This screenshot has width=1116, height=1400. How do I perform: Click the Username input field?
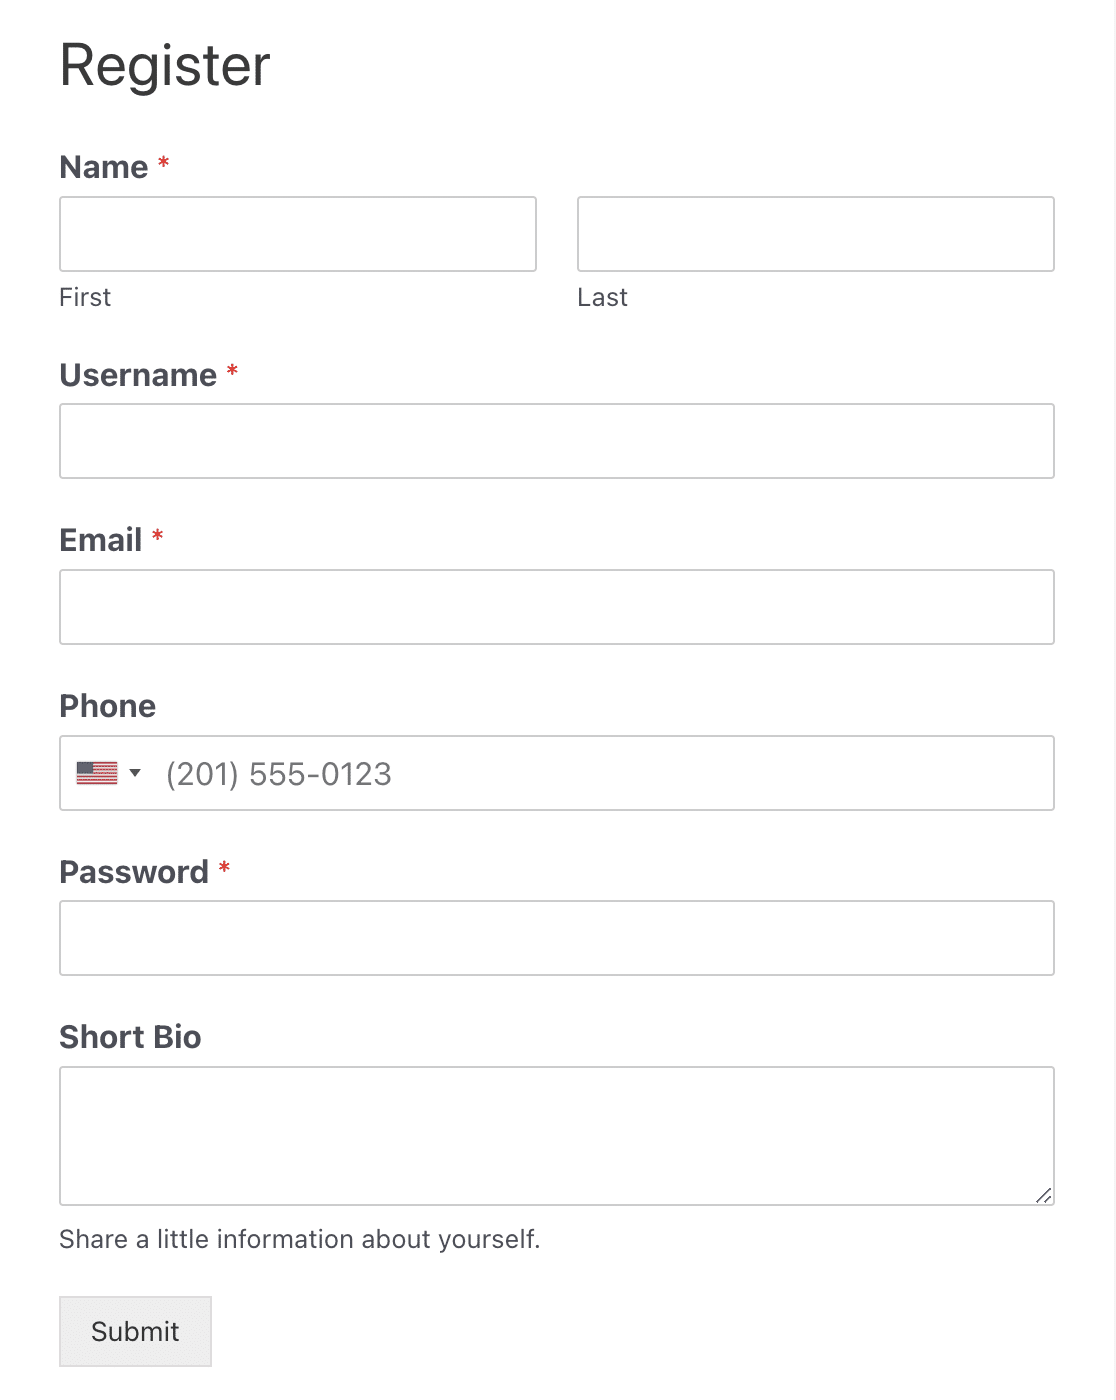coord(557,440)
